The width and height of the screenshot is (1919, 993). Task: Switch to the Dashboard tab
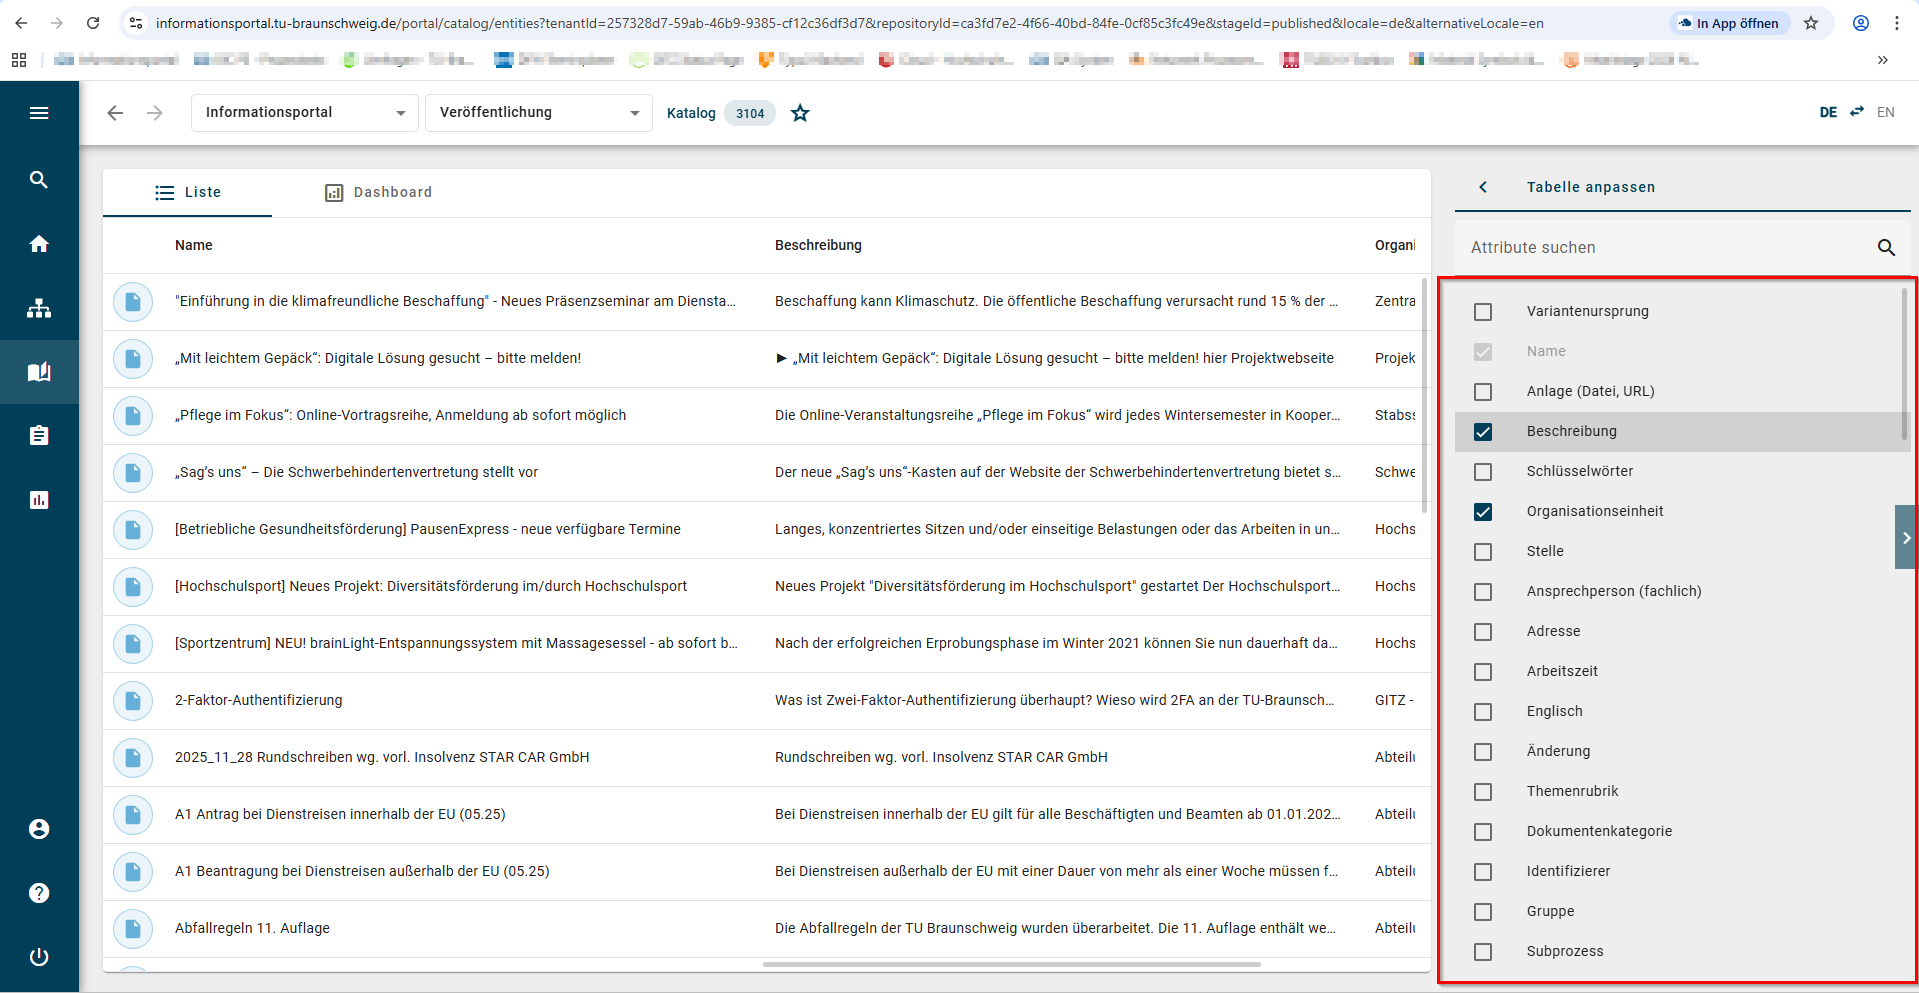tap(379, 192)
